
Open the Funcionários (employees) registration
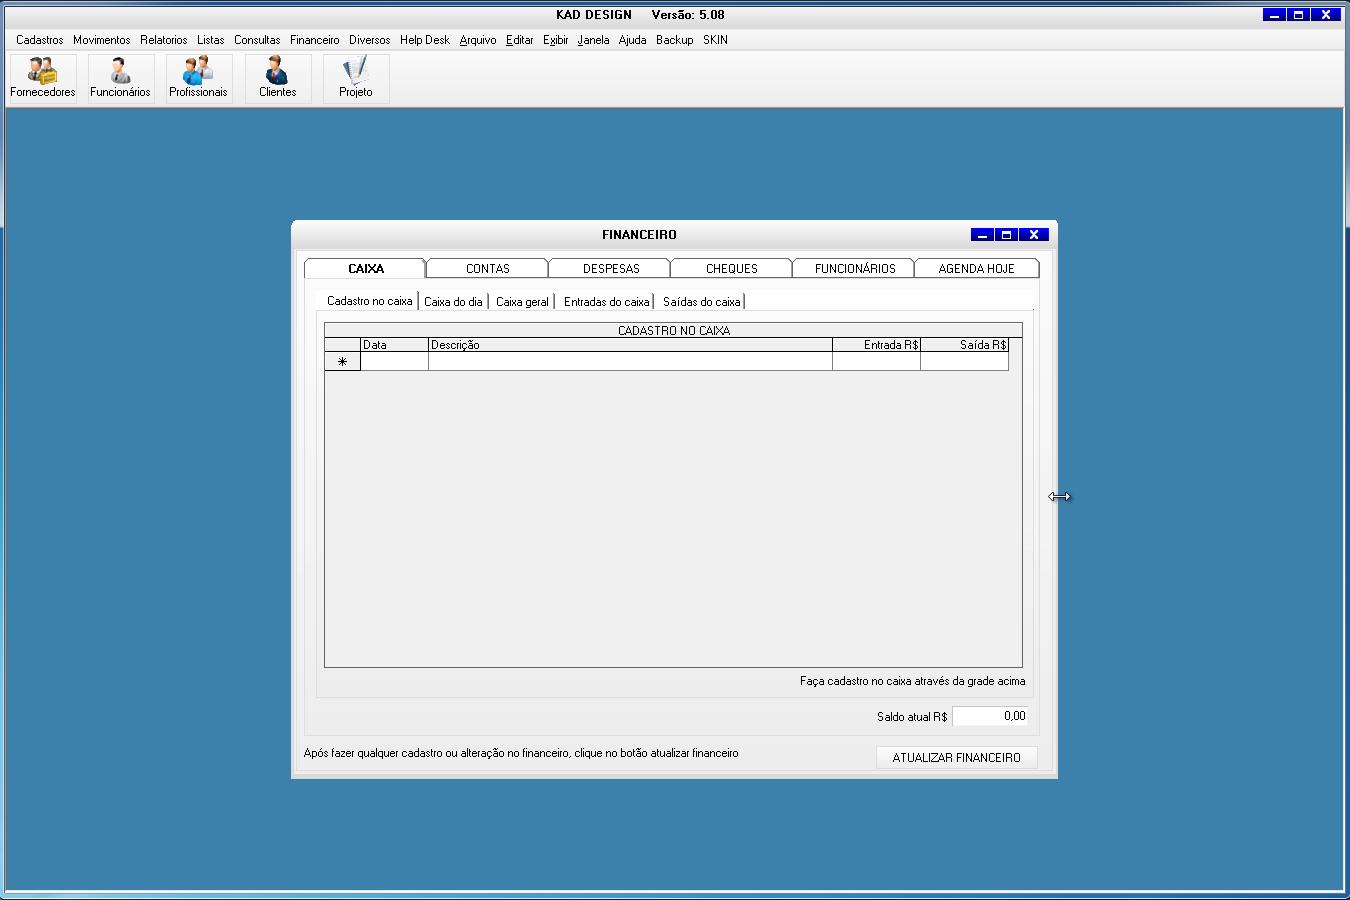pyautogui.click(x=120, y=78)
